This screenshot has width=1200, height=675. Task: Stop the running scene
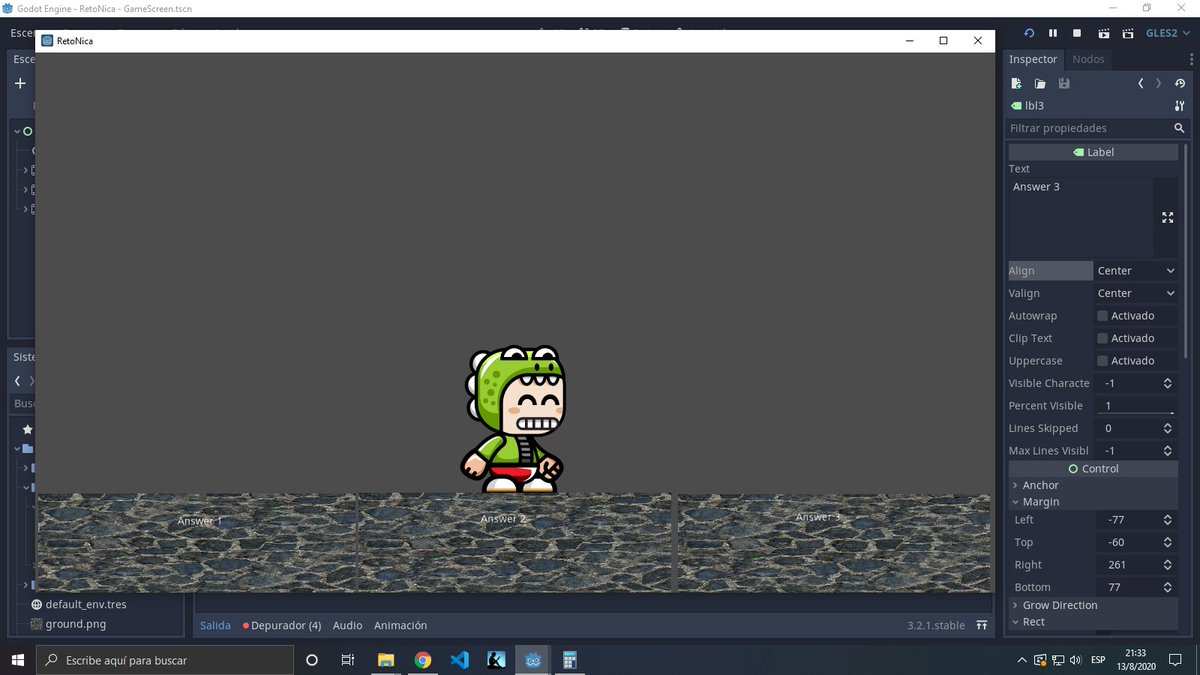[1077, 33]
